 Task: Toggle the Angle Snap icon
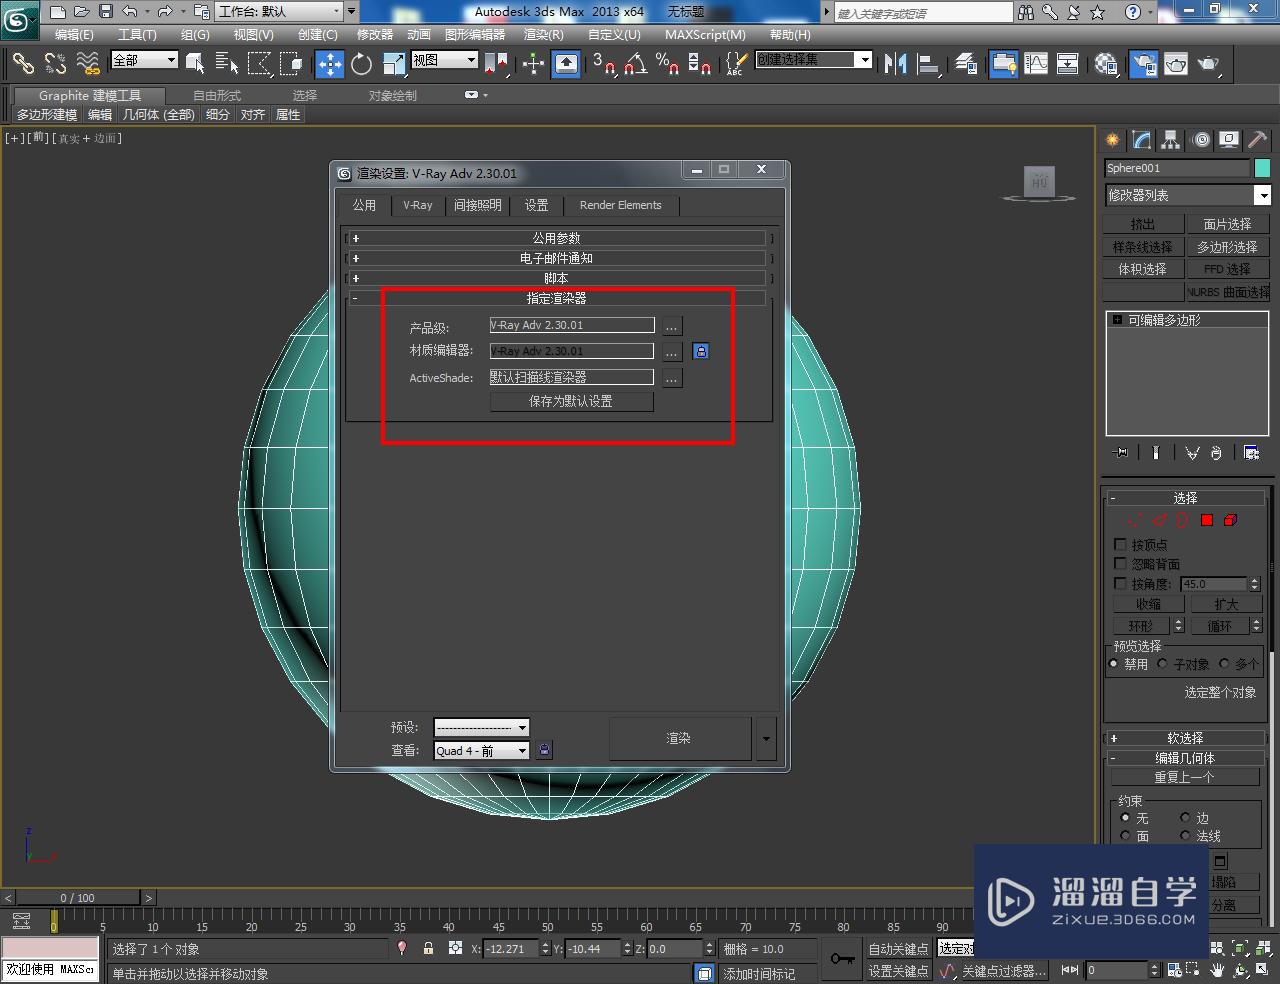pos(635,64)
